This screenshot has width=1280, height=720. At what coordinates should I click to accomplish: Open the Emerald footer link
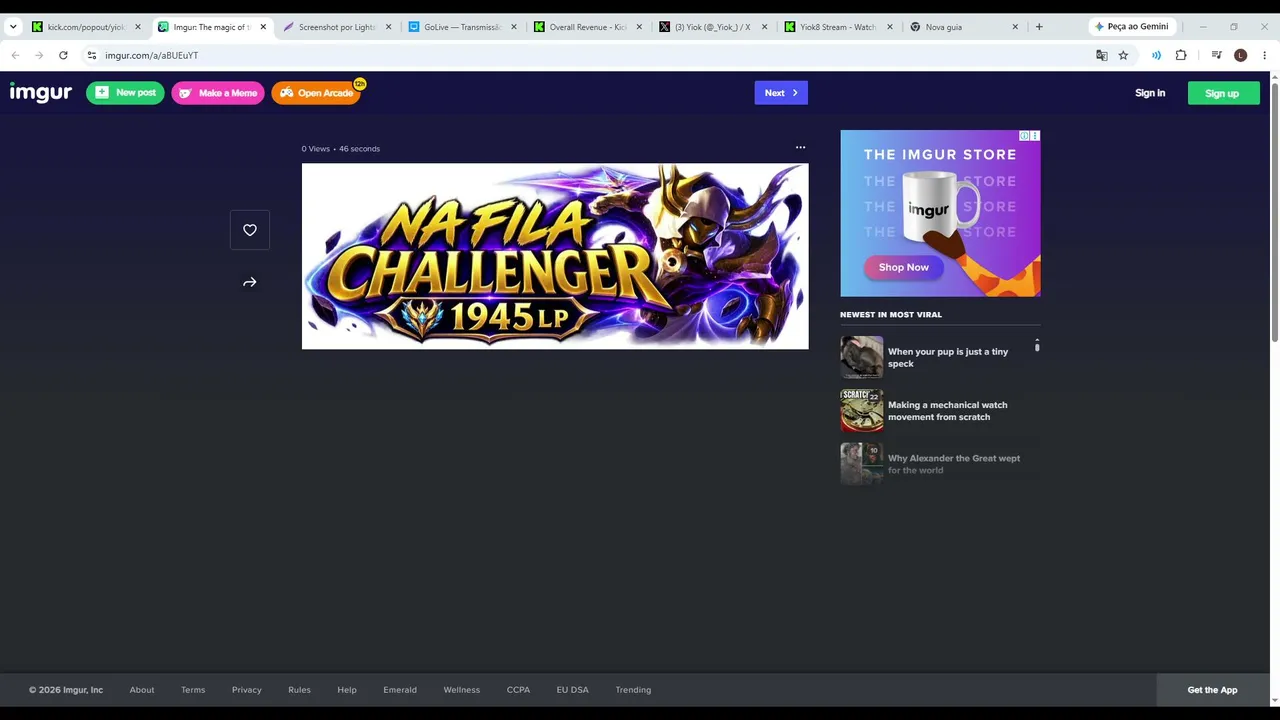point(400,690)
